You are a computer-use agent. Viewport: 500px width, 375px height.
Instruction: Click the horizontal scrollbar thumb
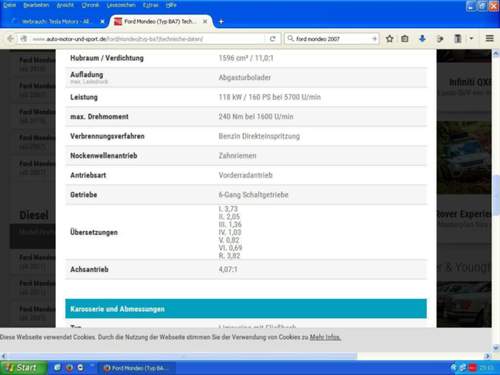182,356
